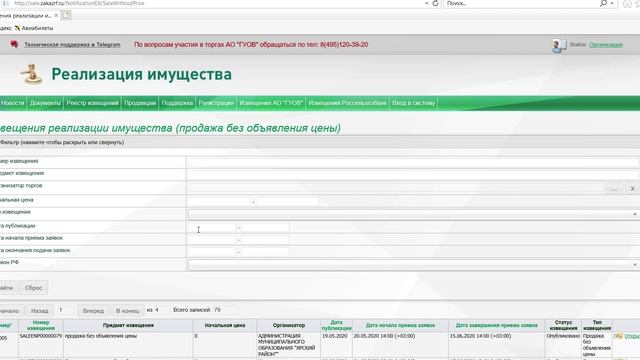The image size is (640, 360).
Task: Click the Найти search button
Action: [x=7, y=288]
